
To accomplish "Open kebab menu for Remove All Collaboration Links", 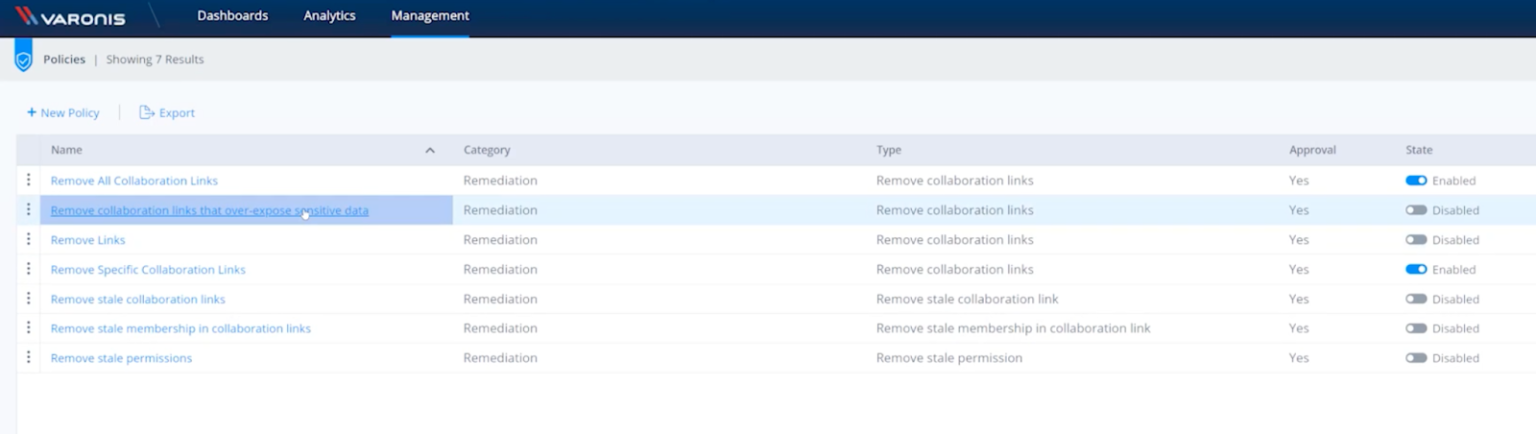I will (28, 180).
